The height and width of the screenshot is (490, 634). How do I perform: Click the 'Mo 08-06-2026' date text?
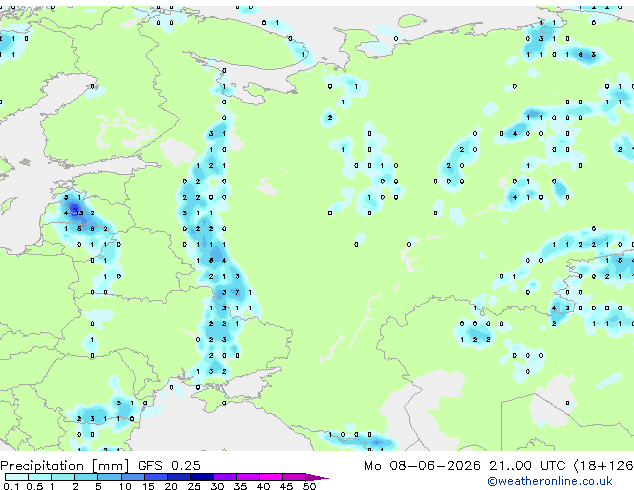pyautogui.click(x=422, y=466)
